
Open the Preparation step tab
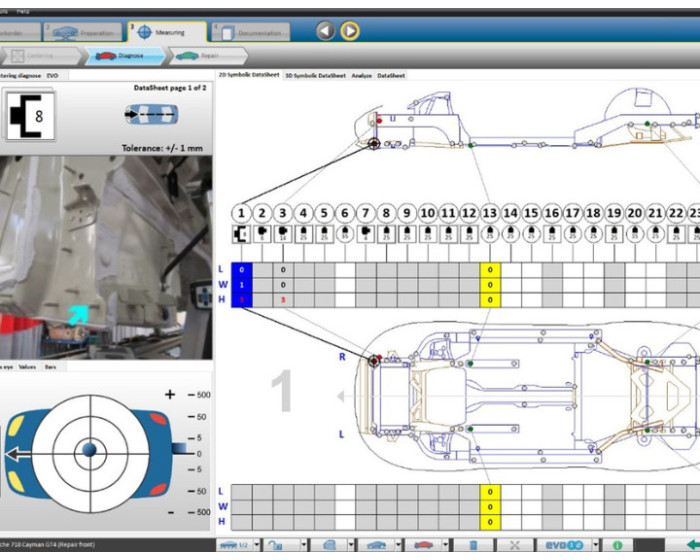tap(83, 33)
